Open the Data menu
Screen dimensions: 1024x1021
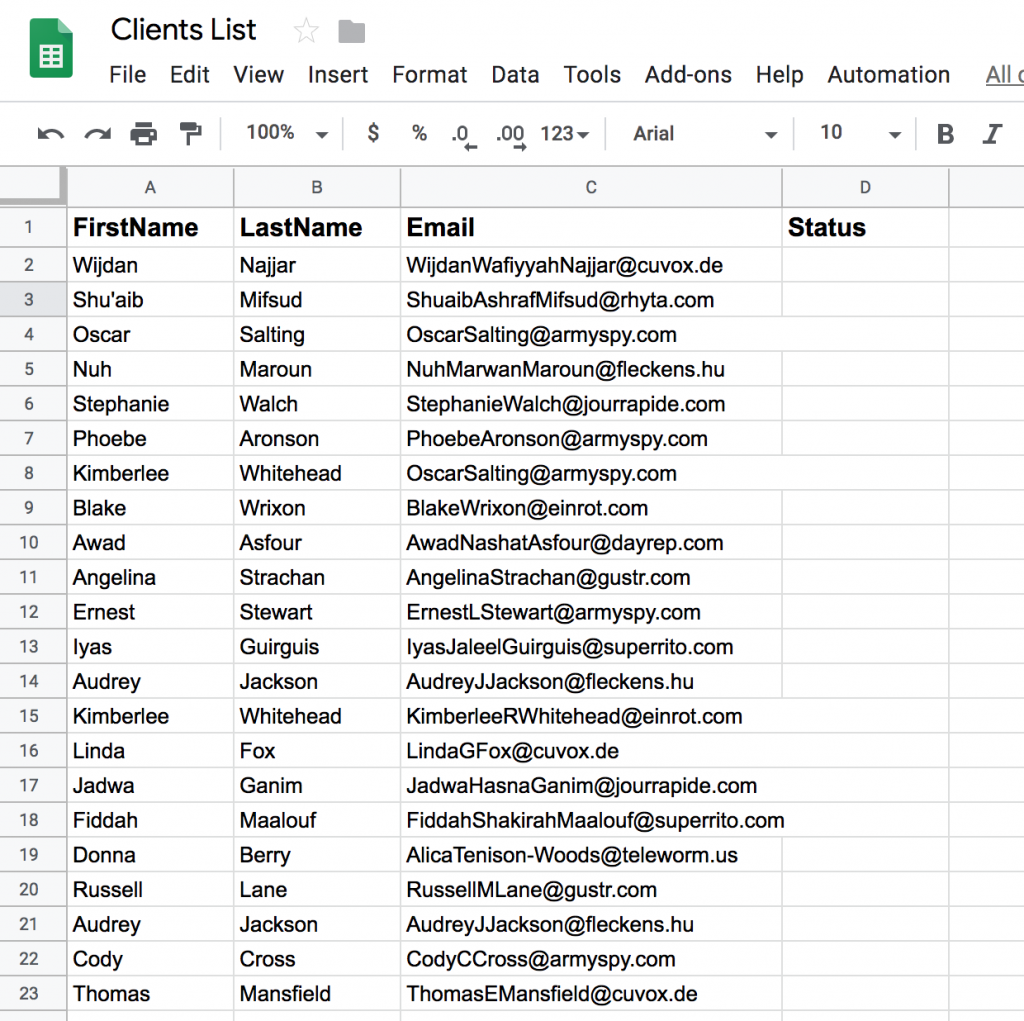[x=515, y=74]
